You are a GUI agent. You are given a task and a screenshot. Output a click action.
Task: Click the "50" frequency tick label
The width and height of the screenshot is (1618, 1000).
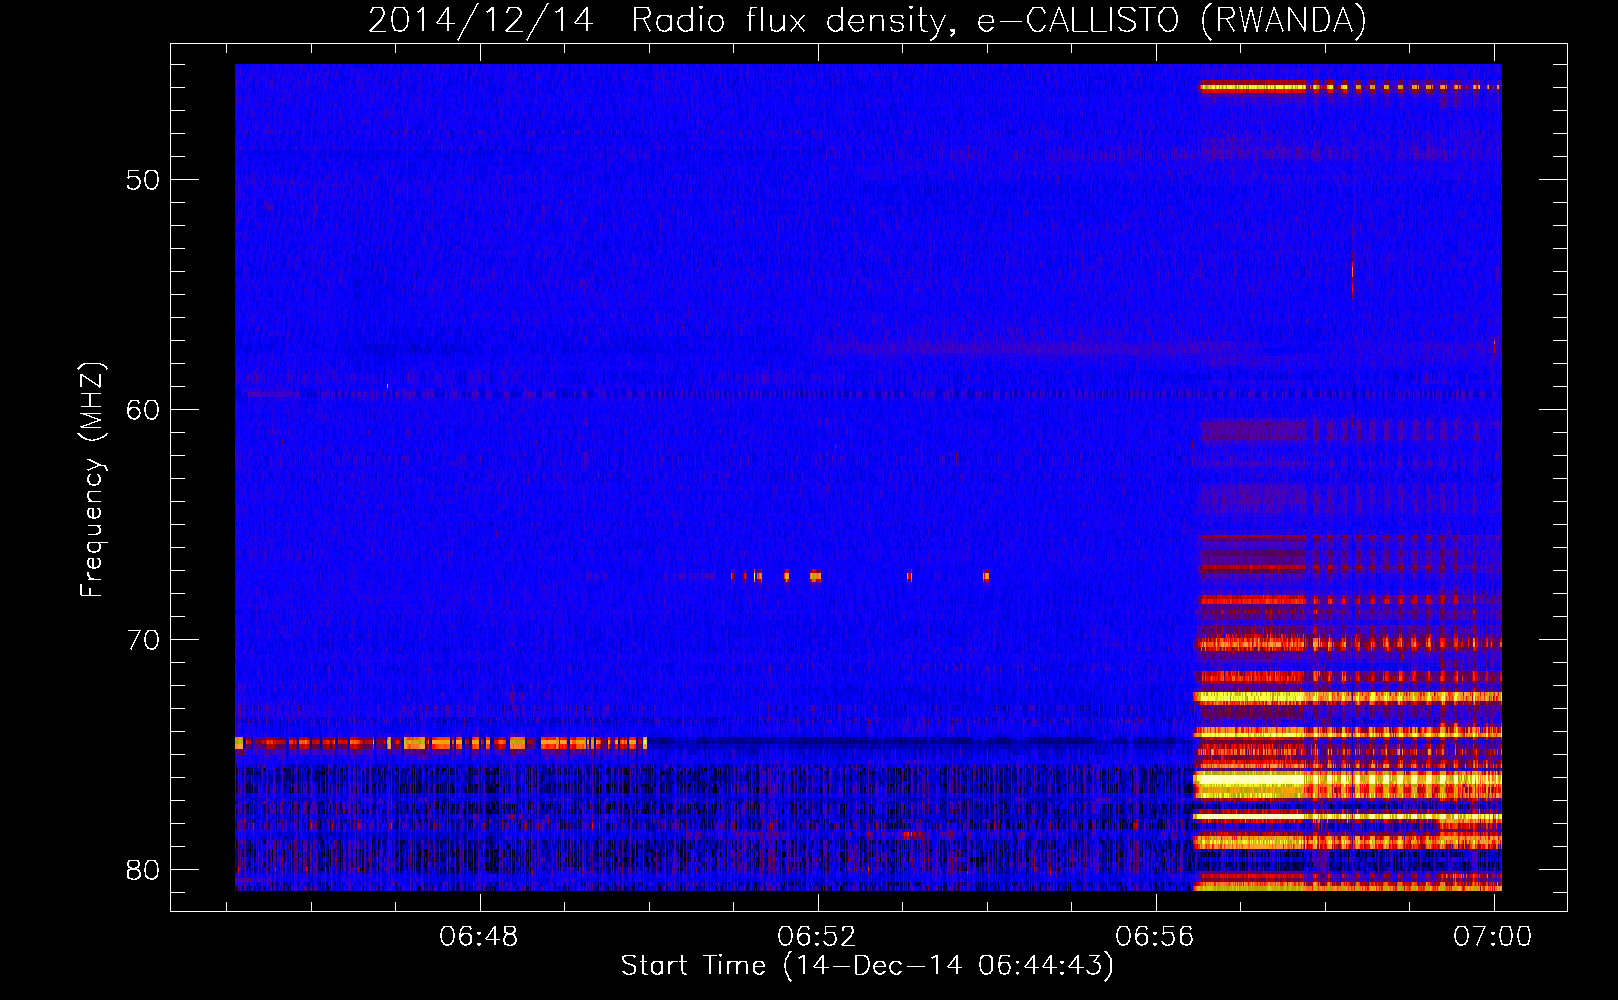(x=143, y=180)
